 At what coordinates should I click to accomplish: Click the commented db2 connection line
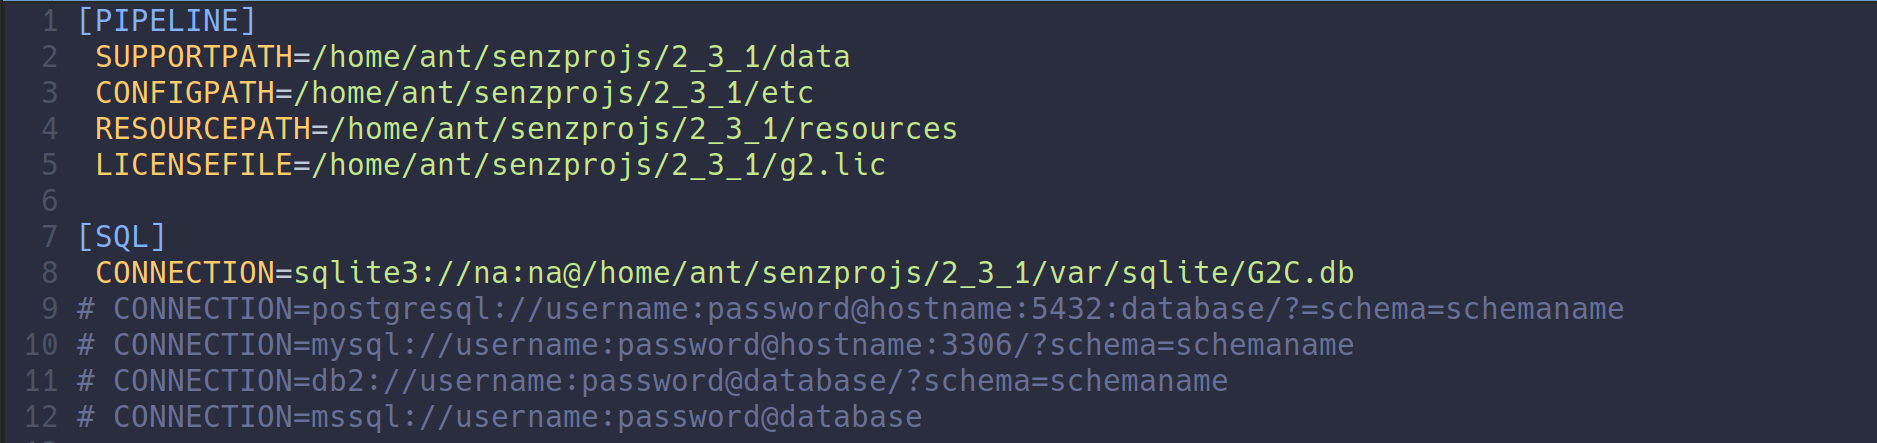click(652, 381)
